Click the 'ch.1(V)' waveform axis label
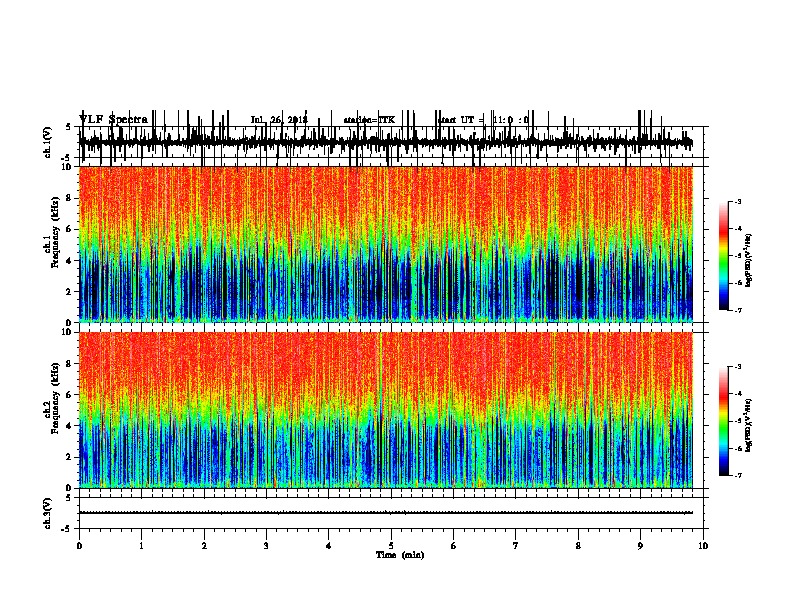792x612 pixels. click(x=47, y=142)
